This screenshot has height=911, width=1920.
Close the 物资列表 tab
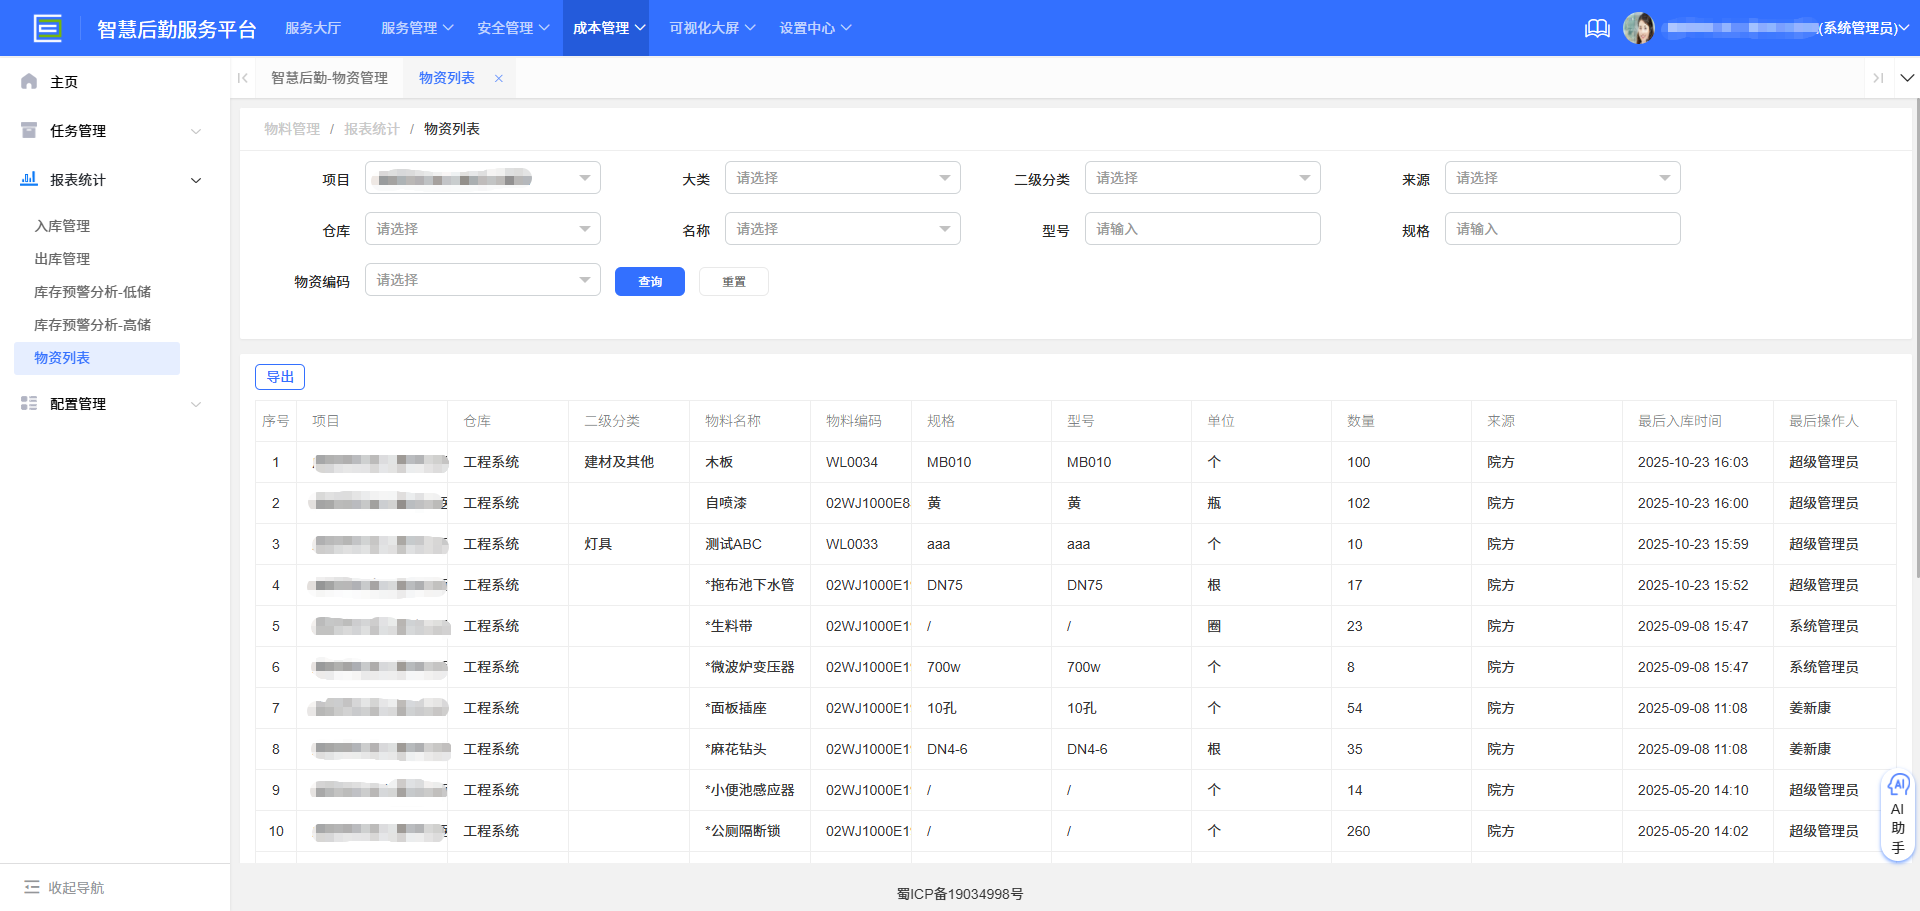tap(497, 77)
